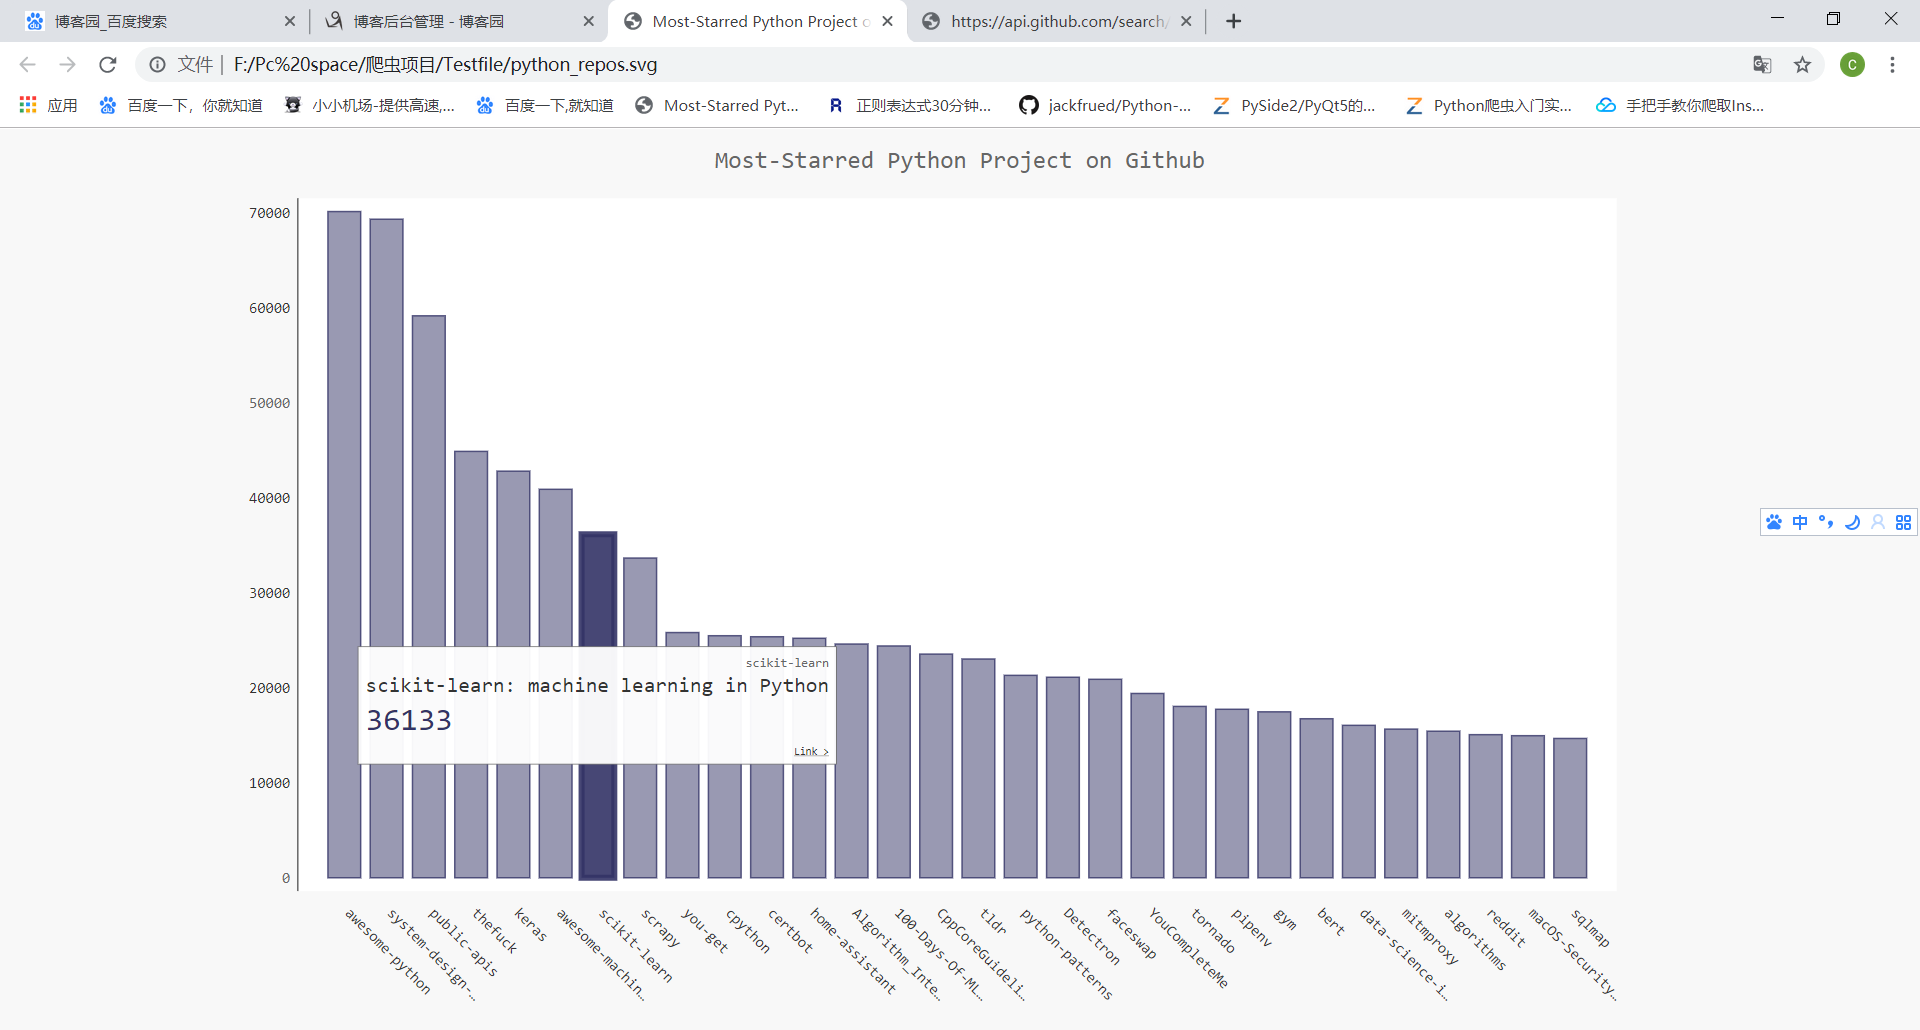Click the public-apis bar
This screenshot has width=1920, height=1030.
(429, 597)
